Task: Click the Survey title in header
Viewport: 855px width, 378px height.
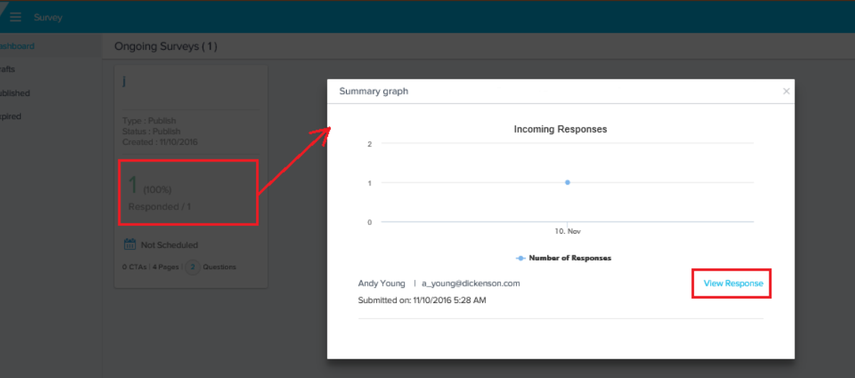Action: pyautogui.click(x=48, y=17)
